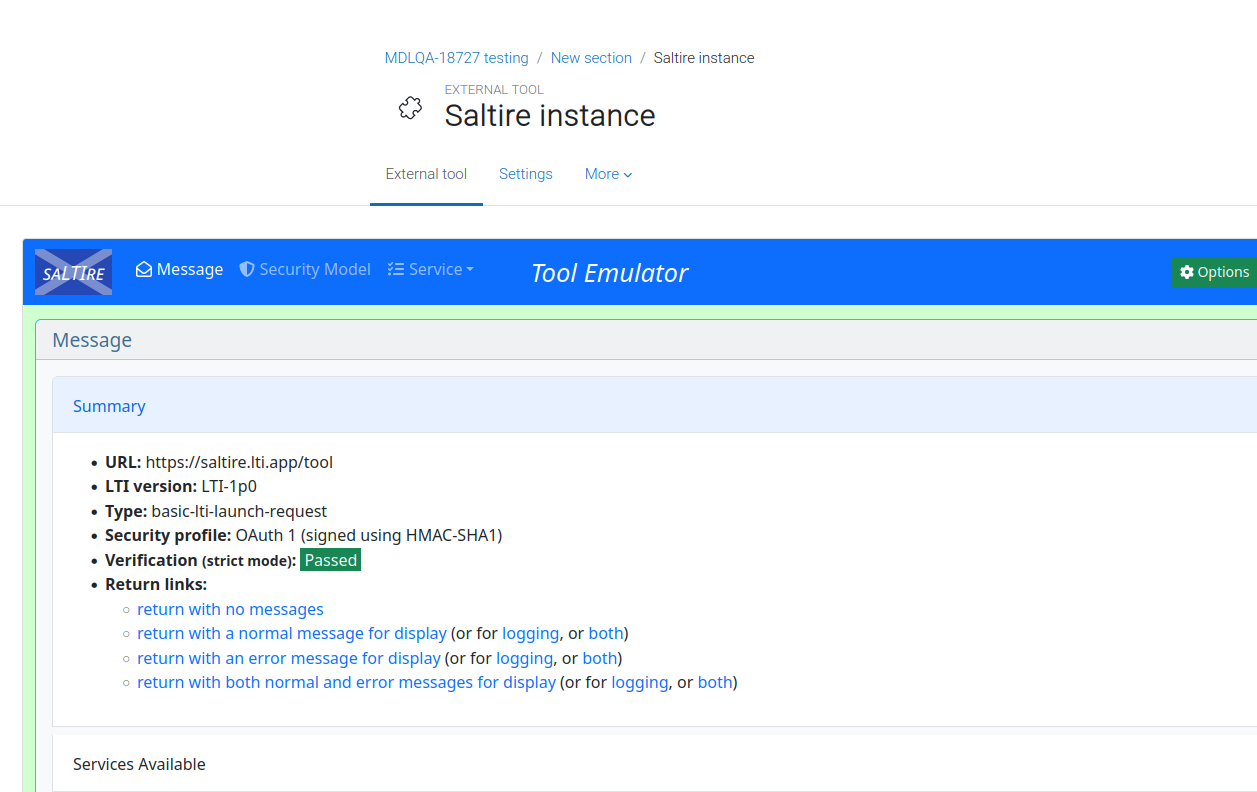The height and width of the screenshot is (792, 1257).
Task: Click return with no messages link
Action: (230, 609)
